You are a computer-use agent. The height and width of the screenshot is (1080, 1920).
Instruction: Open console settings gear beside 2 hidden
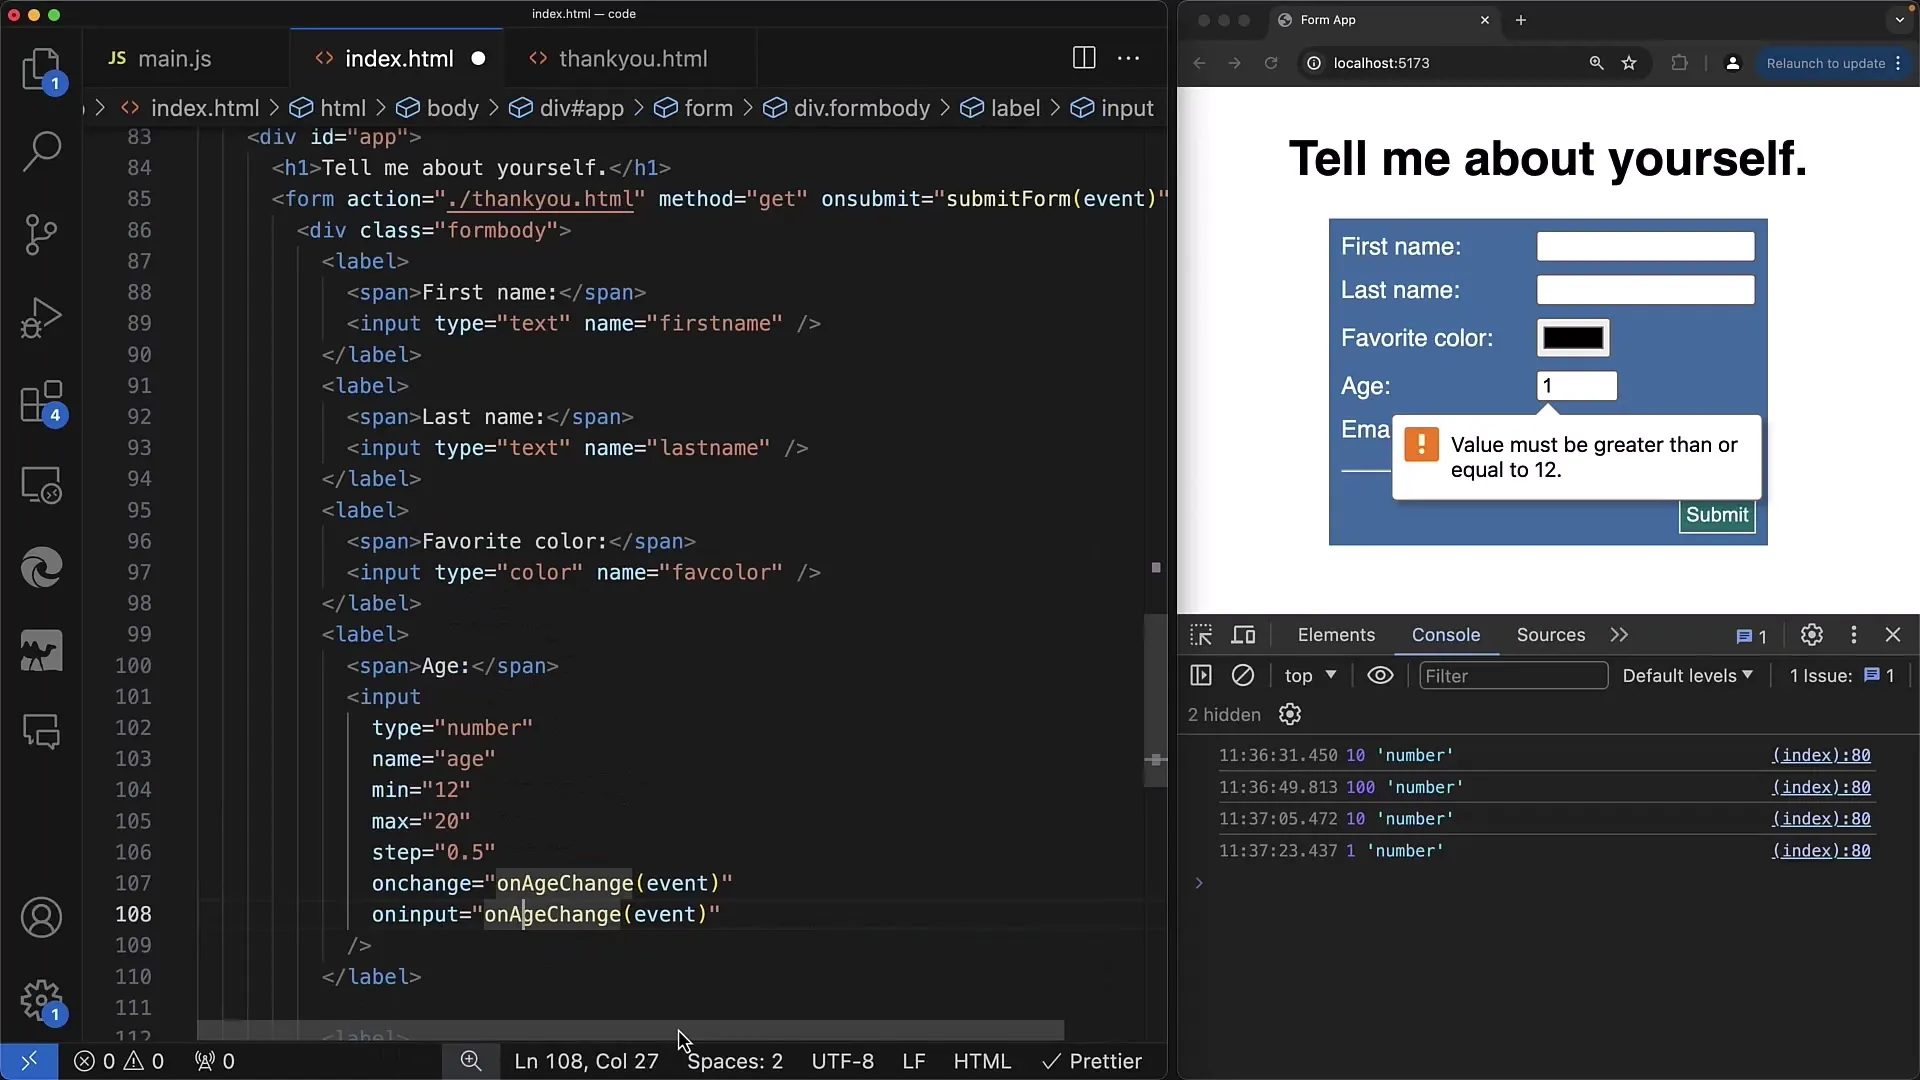click(1290, 714)
